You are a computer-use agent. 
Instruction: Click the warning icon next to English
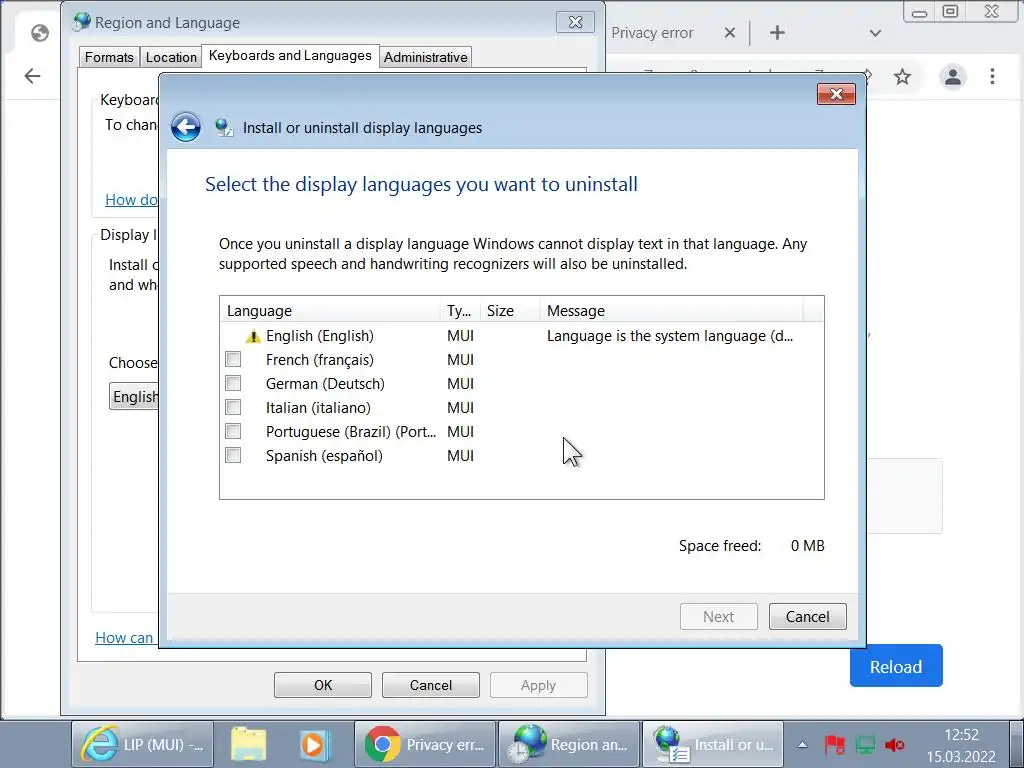253,336
